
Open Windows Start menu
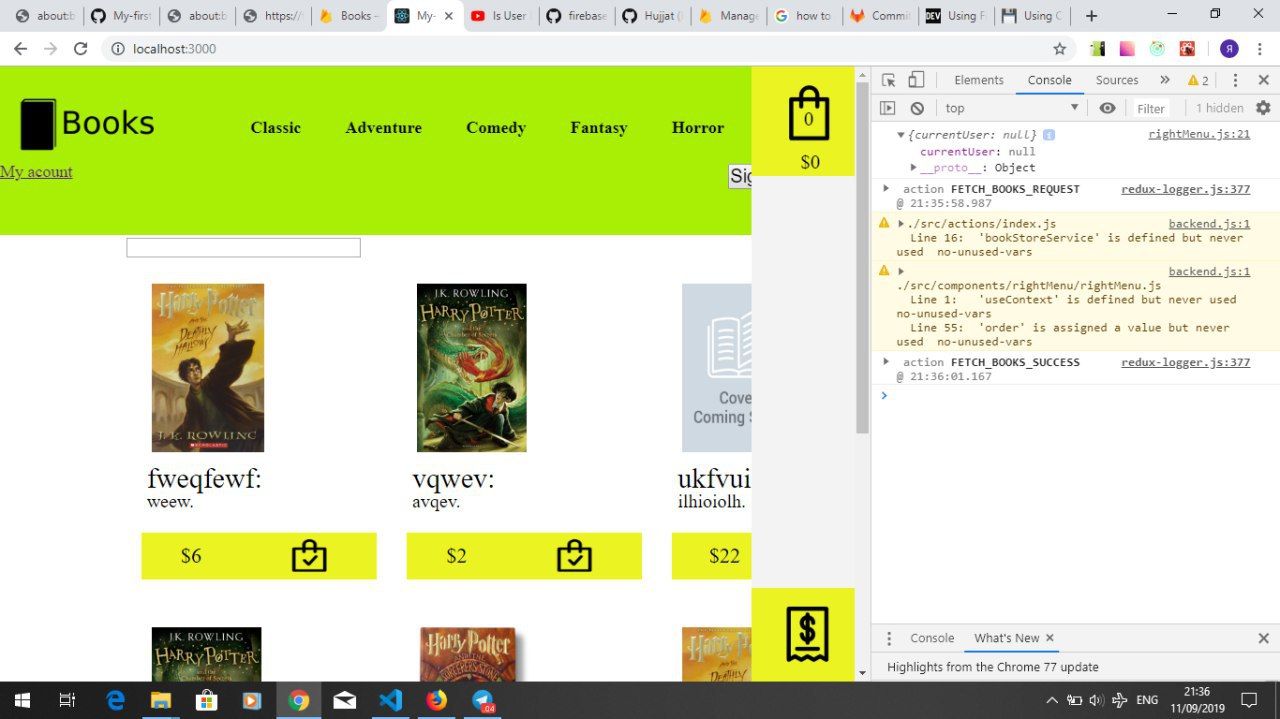click(21, 700)
